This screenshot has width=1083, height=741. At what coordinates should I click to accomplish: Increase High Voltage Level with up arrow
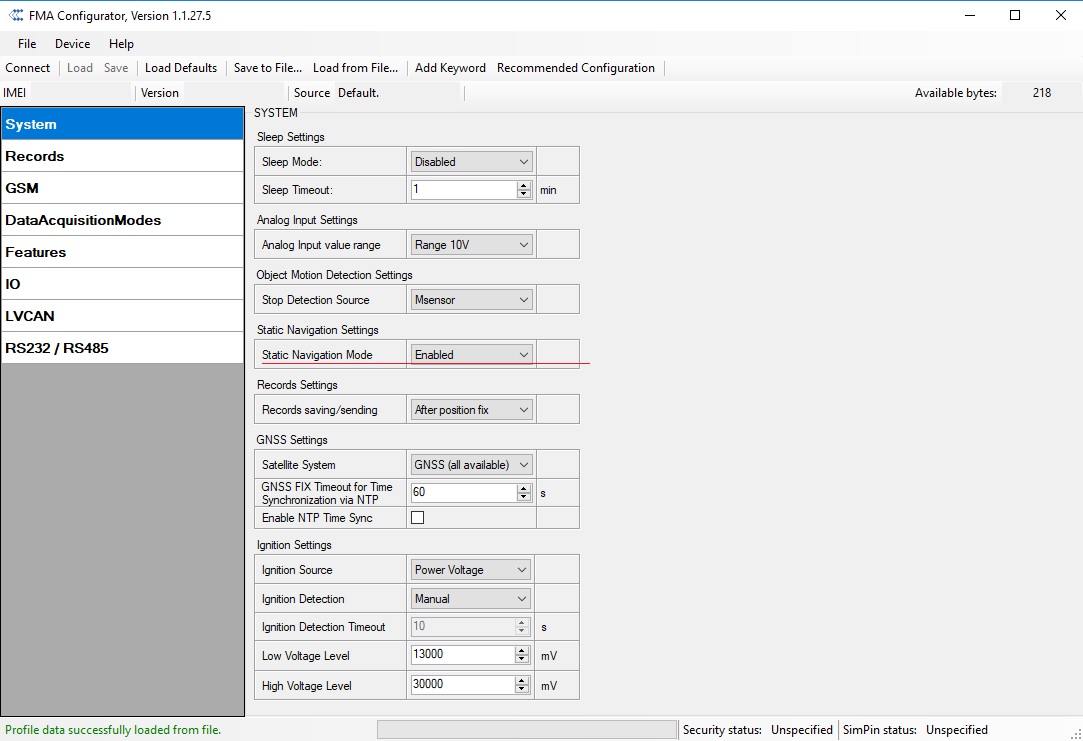click(523, 681)
